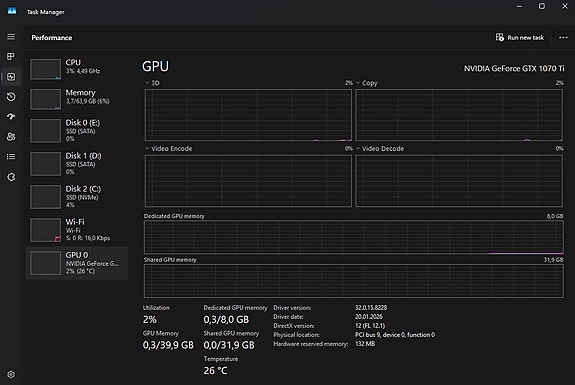The image size is (575, 385).
Task: Select the Wi-Fi performance entry
Action: (x=77, y=230)
